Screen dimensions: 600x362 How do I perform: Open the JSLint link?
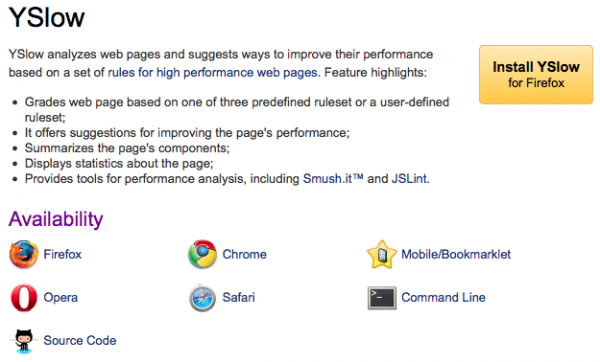409,179
